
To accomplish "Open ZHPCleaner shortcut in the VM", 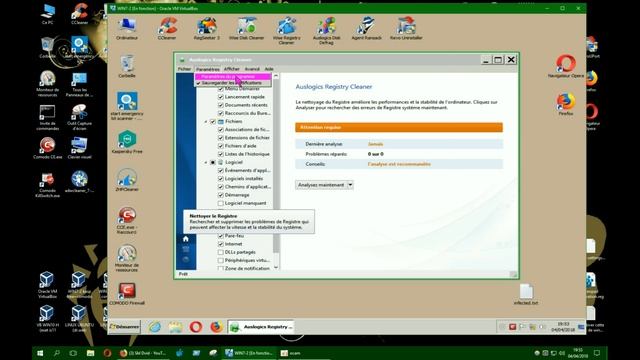I will 127,180.
